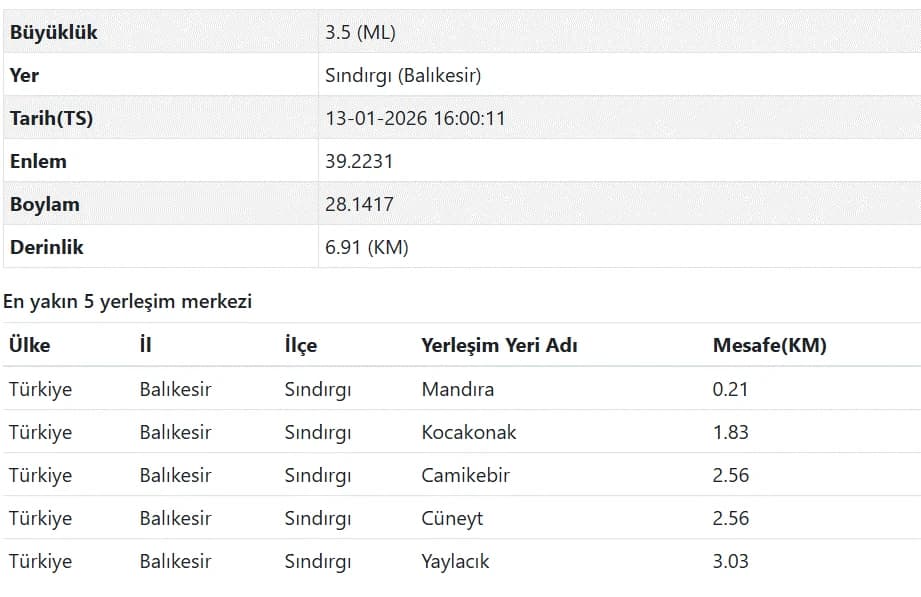The height and width of the screenshot is (597, 921).
Task: Select the latitude value 39.2231
Action: pyautogui.click(x=359, y=162)
